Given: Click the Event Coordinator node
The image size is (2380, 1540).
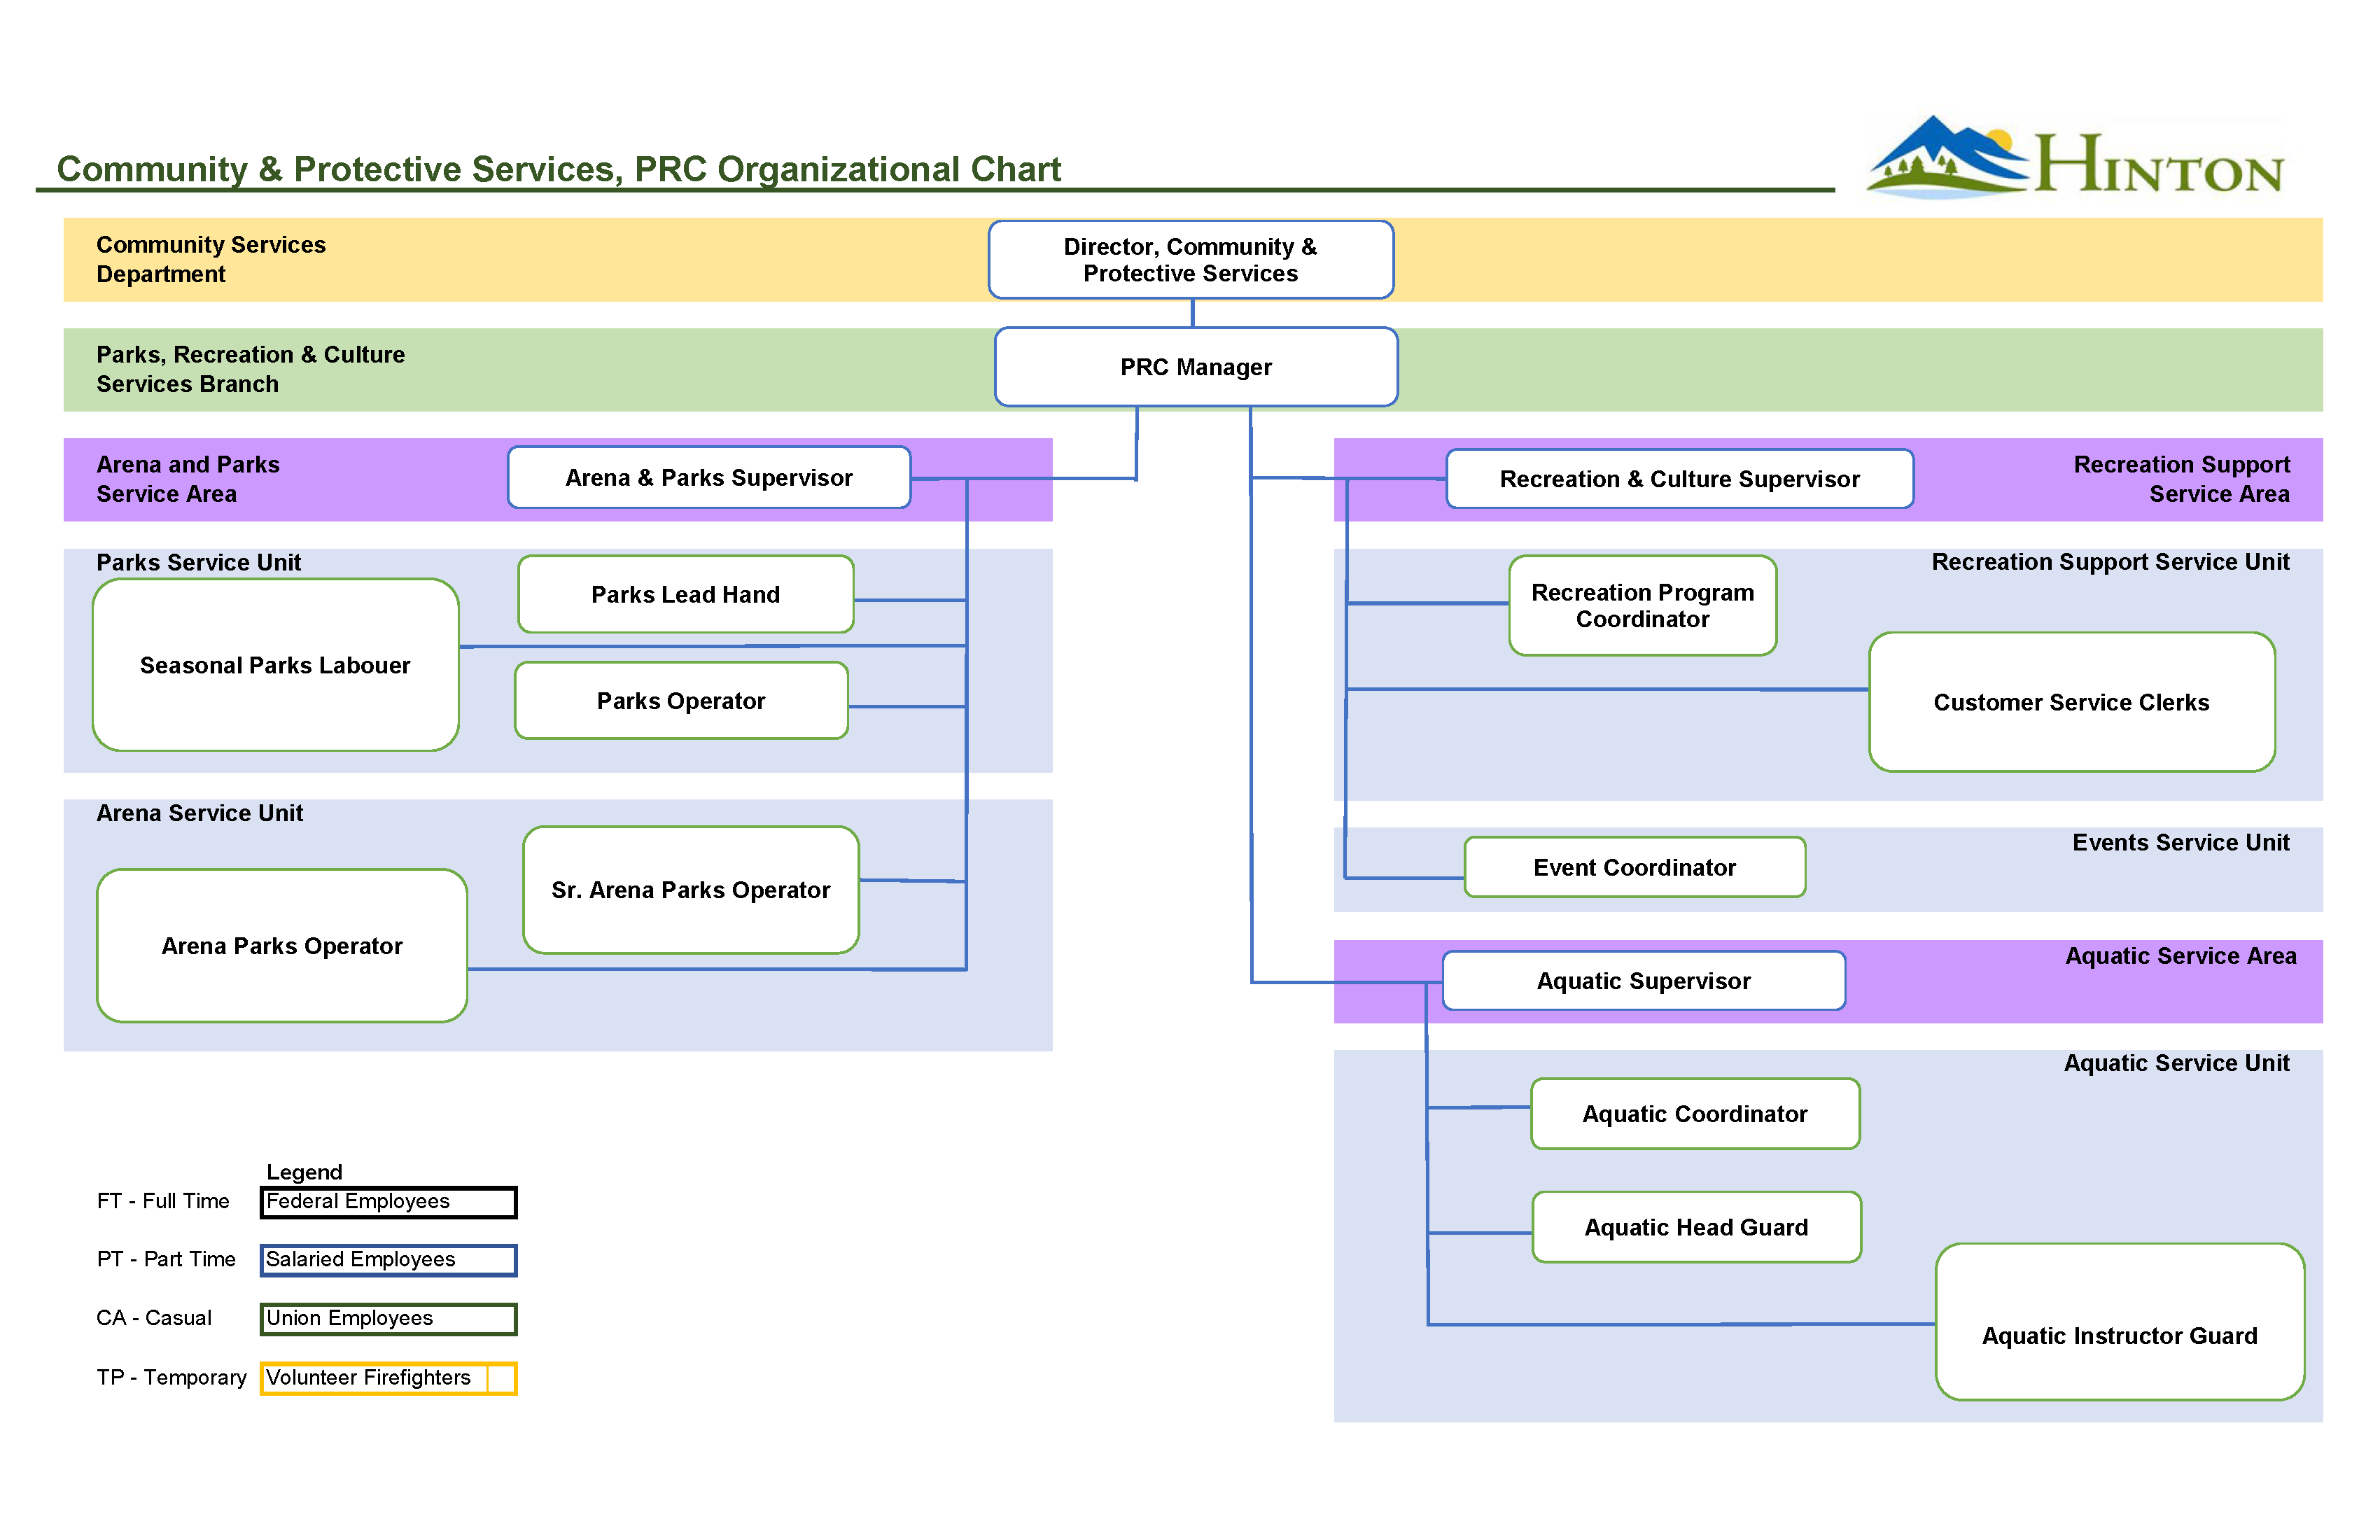Looking at the screenshot, I should point(1634,867).
